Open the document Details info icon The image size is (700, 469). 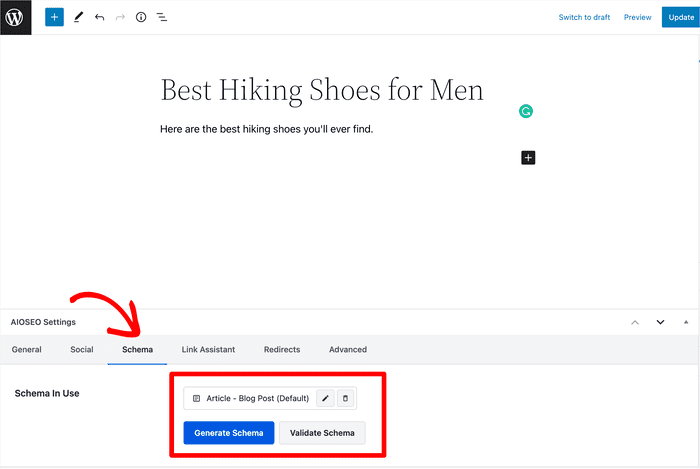pos(141,17)
